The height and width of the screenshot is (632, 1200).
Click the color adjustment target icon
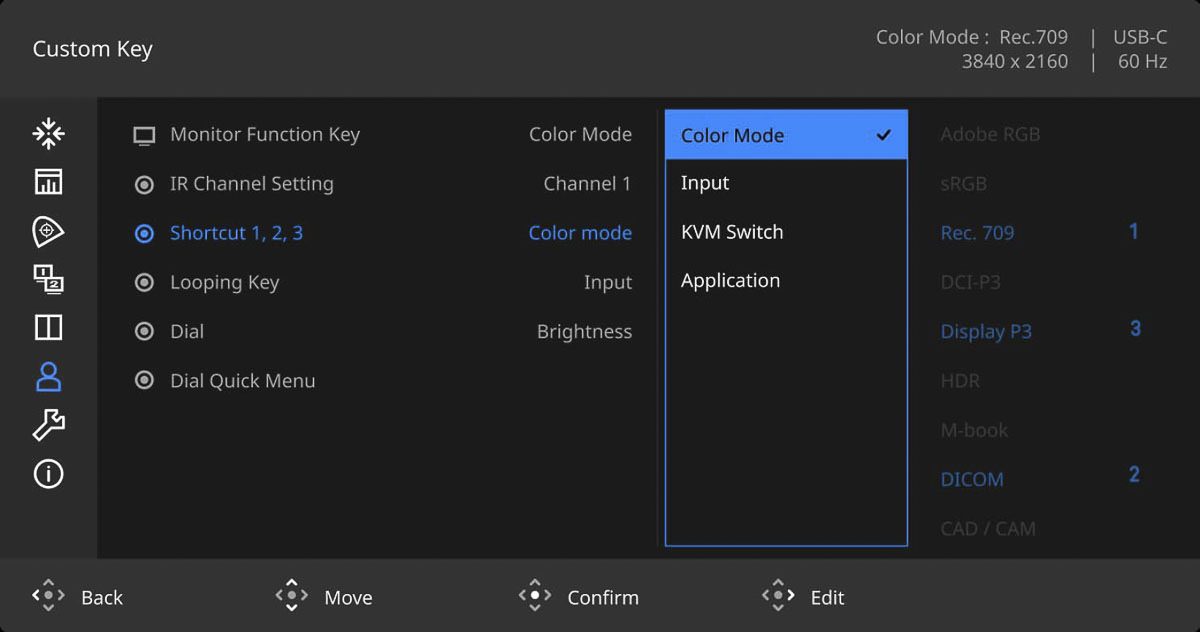pos(48,231)
